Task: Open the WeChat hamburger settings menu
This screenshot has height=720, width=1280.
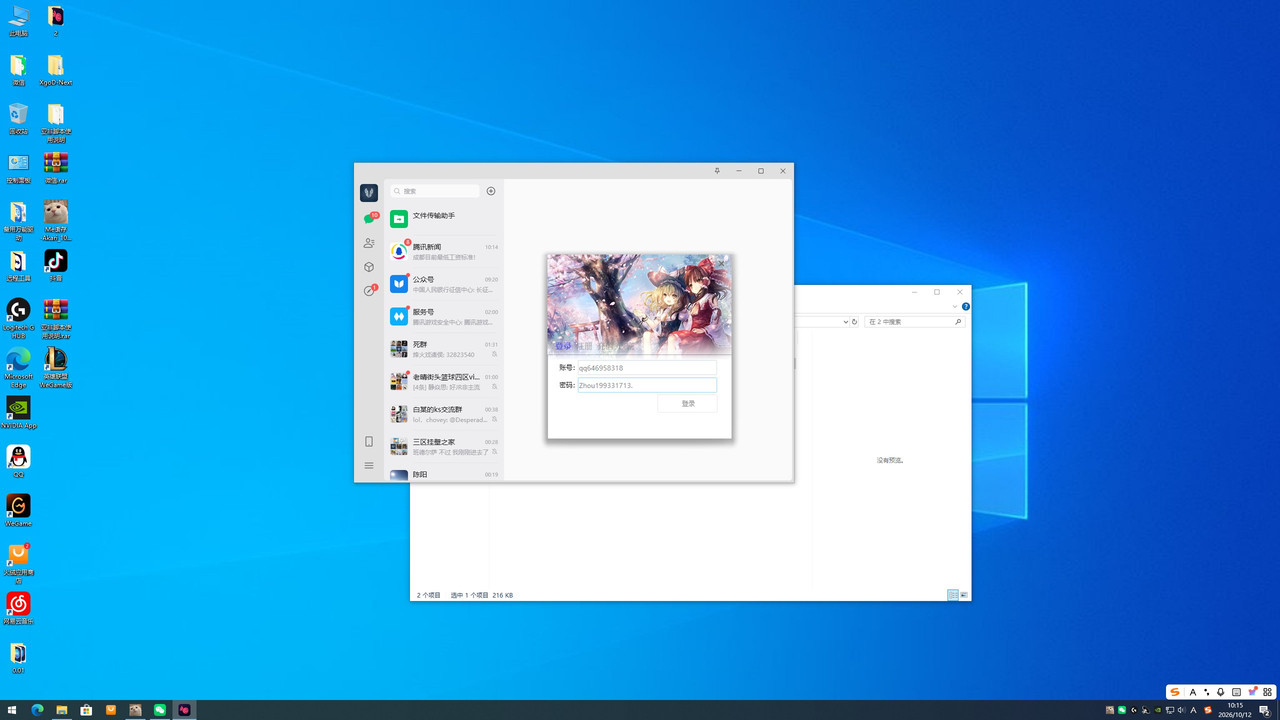Action: click(369, 465)
